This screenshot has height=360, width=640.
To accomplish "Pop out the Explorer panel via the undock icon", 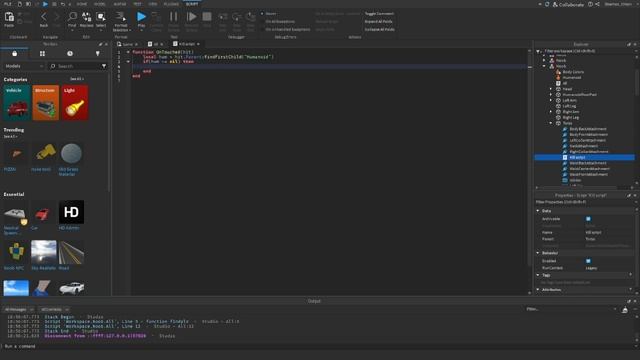I will pos(629,44).
